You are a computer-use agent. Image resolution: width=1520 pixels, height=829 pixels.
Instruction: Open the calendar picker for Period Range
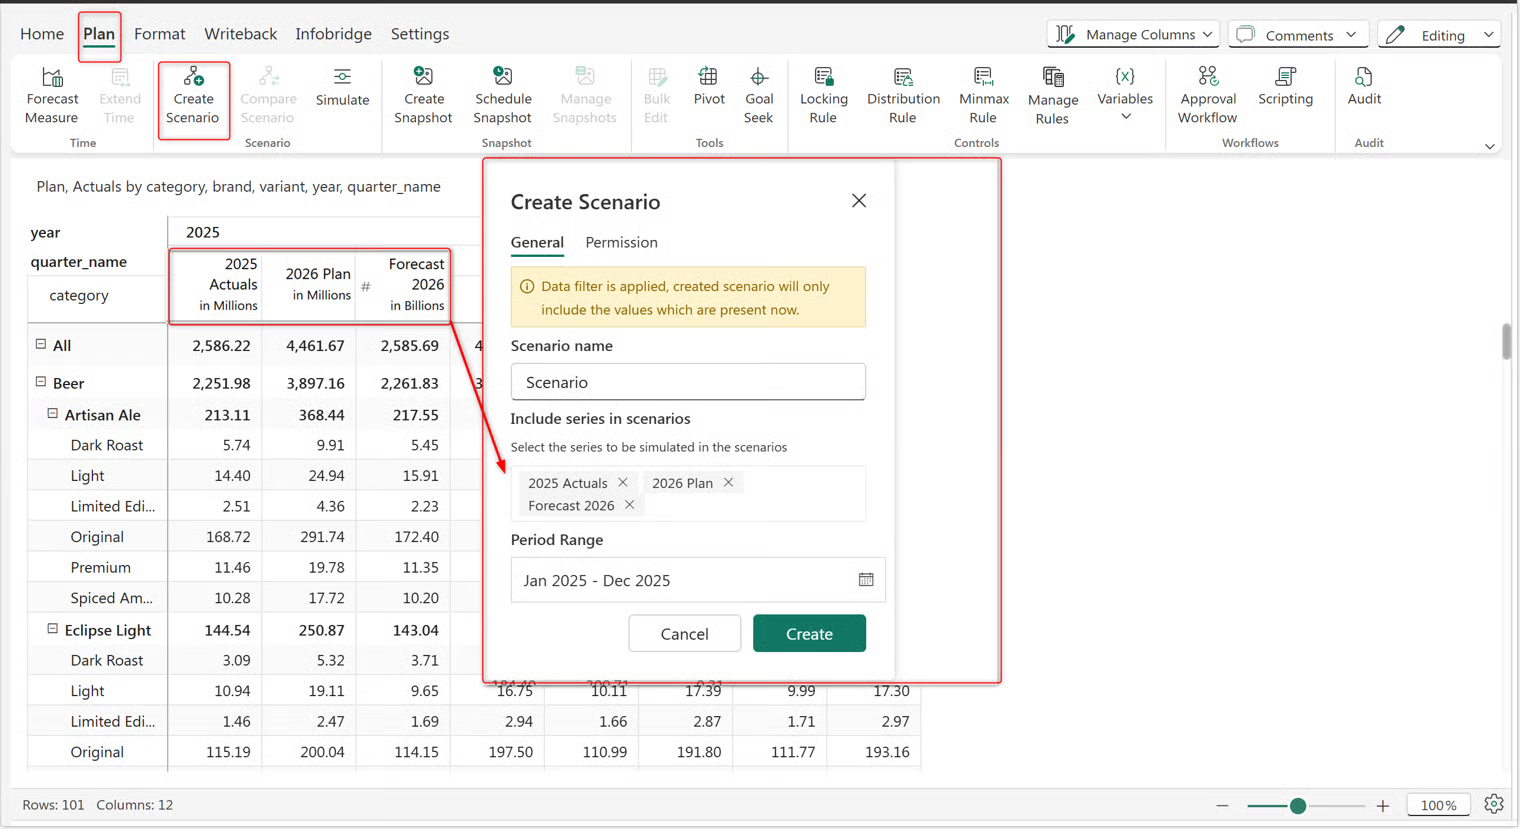[866, 580]
